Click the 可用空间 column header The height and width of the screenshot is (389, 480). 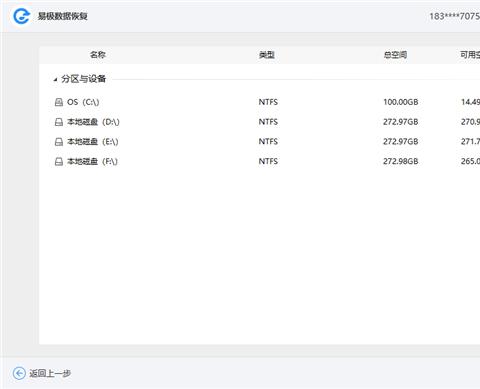tap(470, 55)
